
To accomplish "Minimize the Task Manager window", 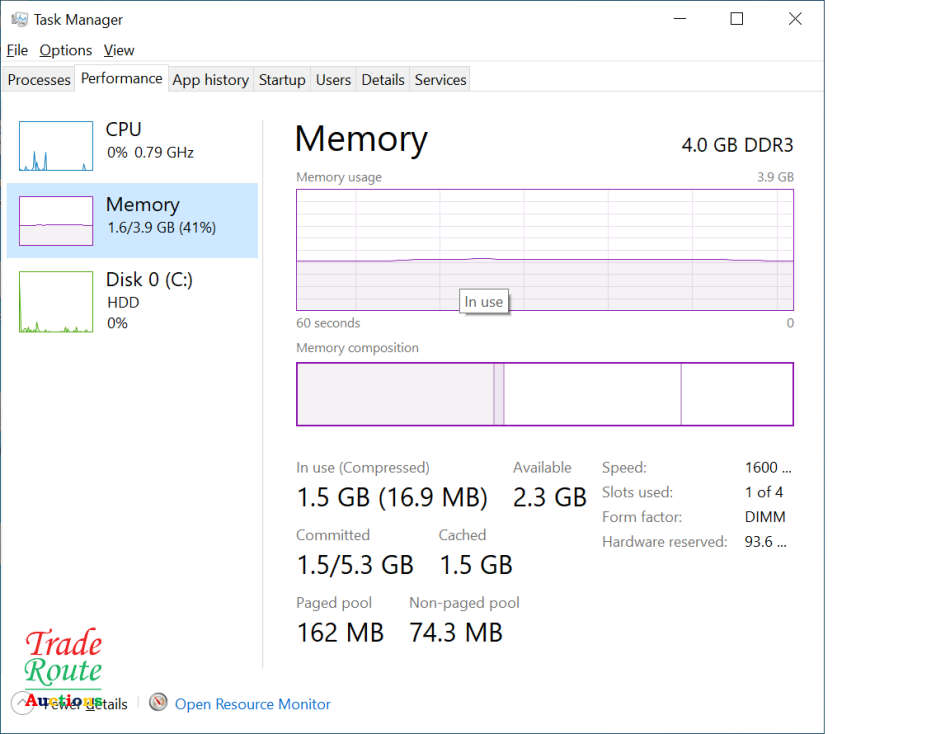I will tap(679, 19).
